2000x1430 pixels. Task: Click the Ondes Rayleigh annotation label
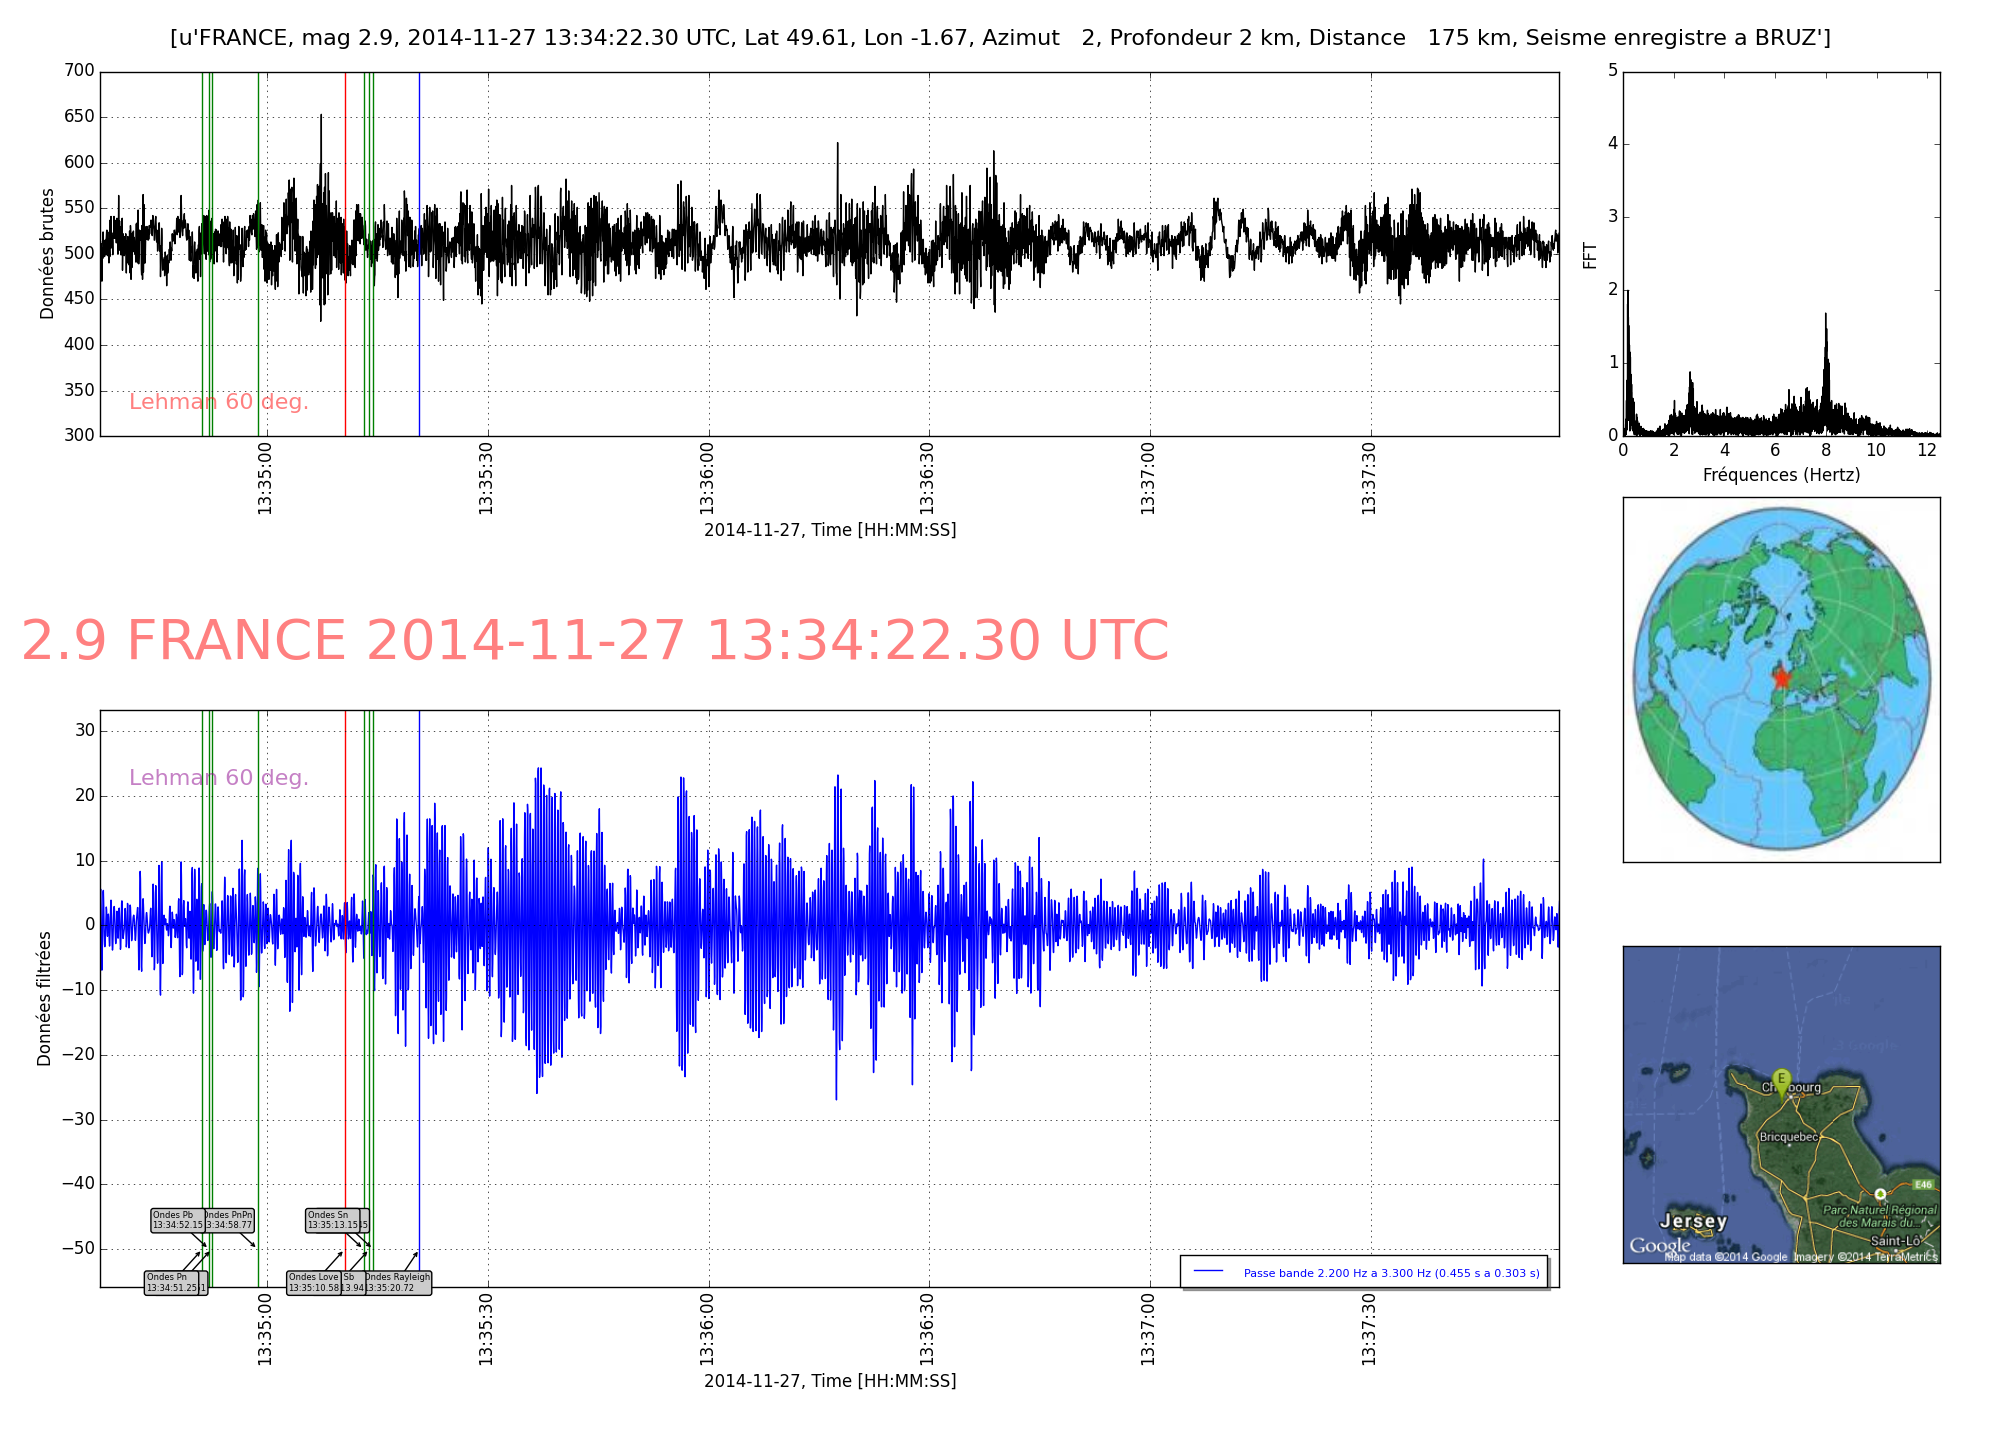coord(398,1283)
